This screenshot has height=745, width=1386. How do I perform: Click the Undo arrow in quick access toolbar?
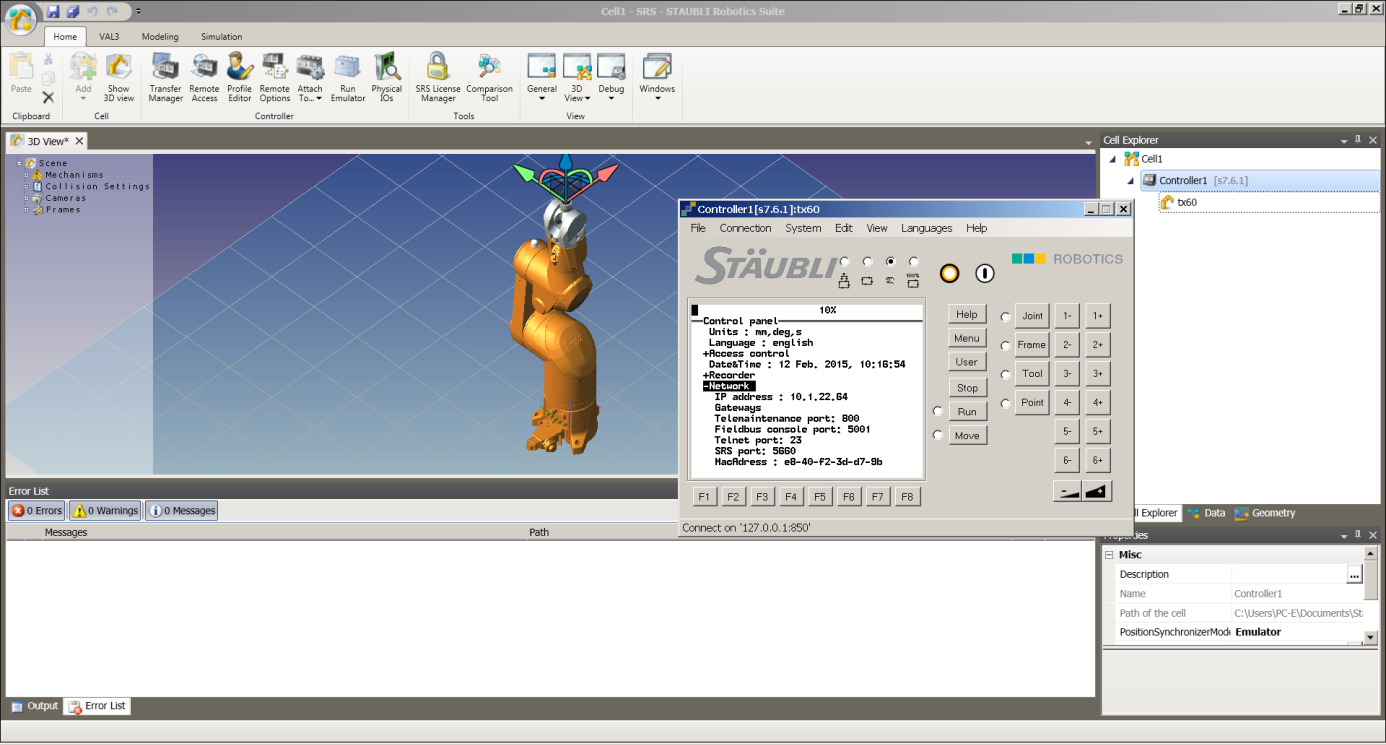point(93,11)
